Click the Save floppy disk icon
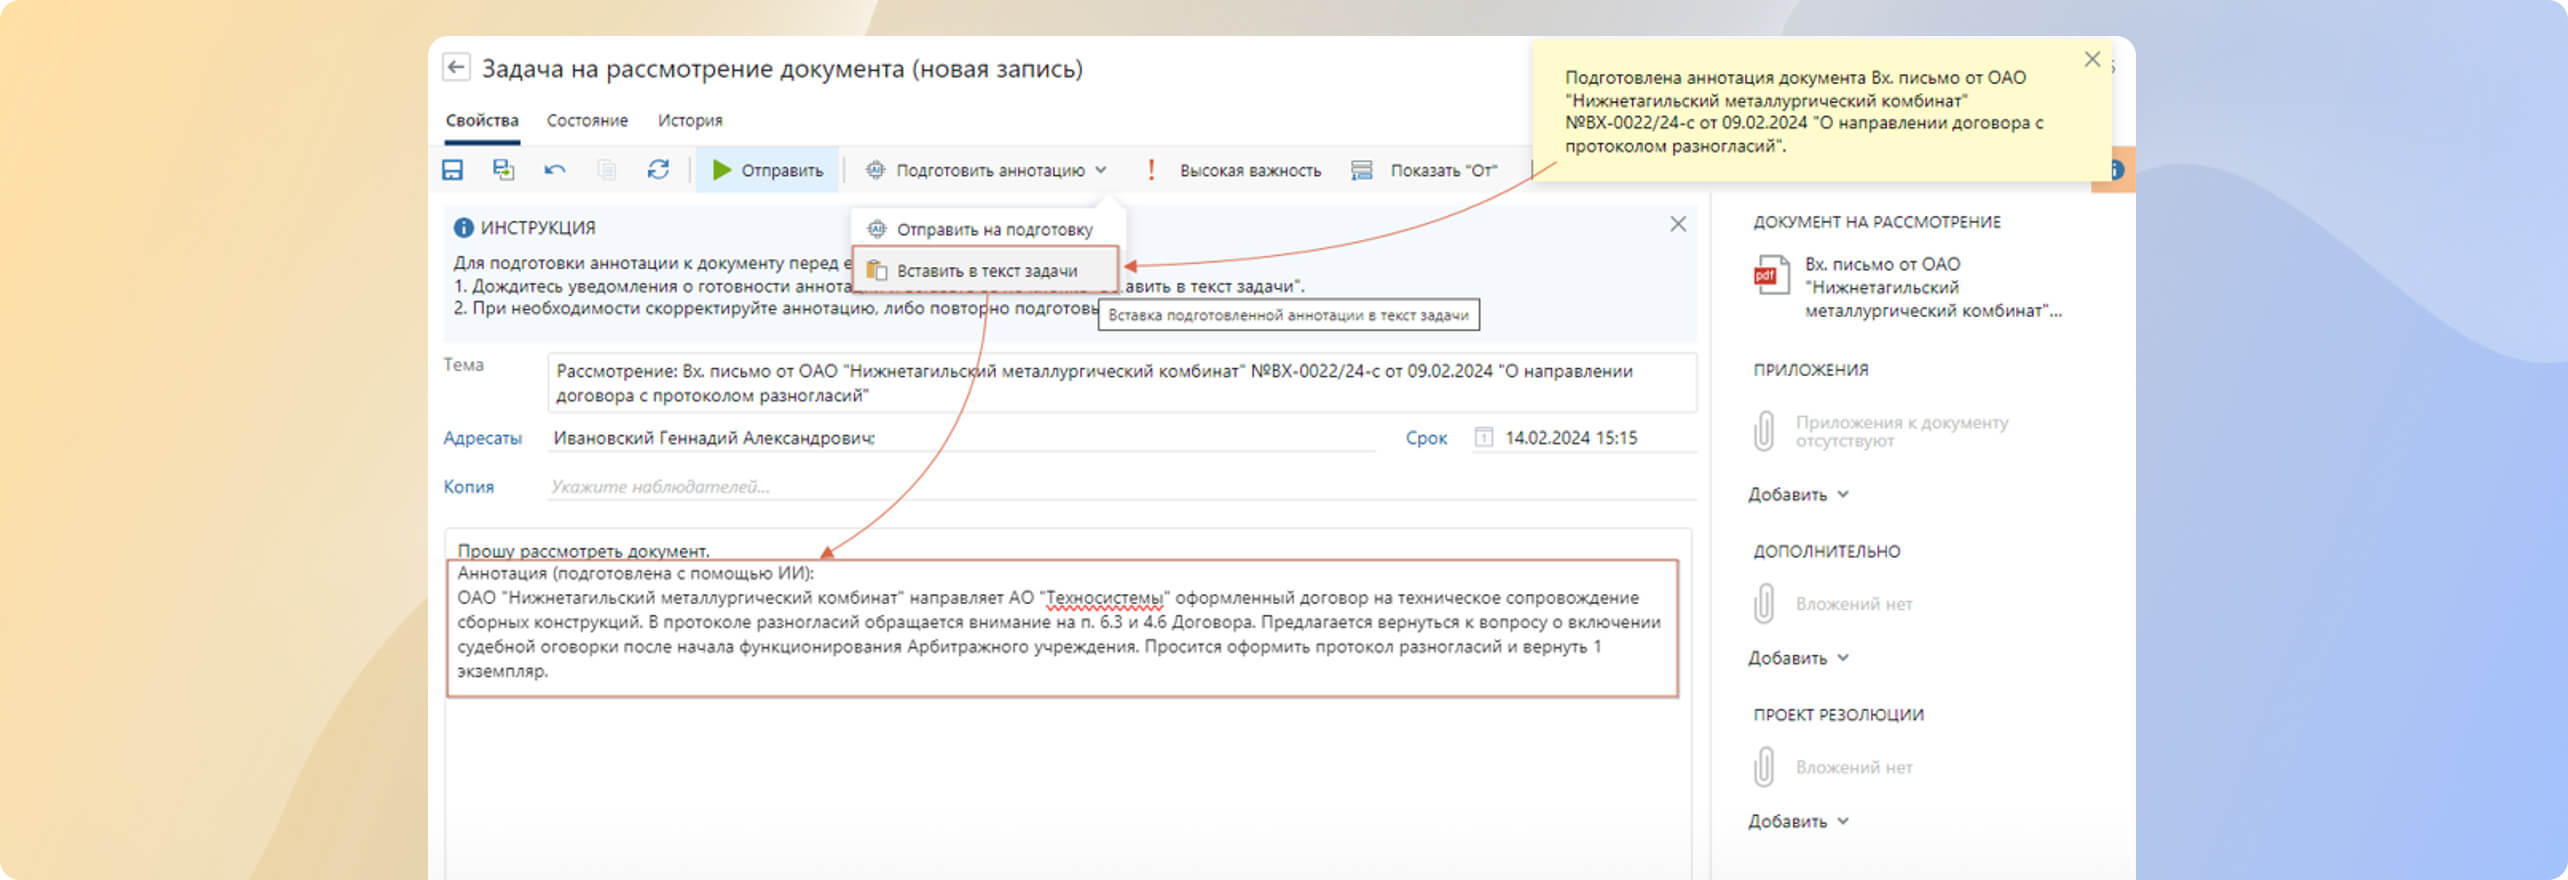The height and width of the screenshot is (880, 2568). tap(452, 170)
